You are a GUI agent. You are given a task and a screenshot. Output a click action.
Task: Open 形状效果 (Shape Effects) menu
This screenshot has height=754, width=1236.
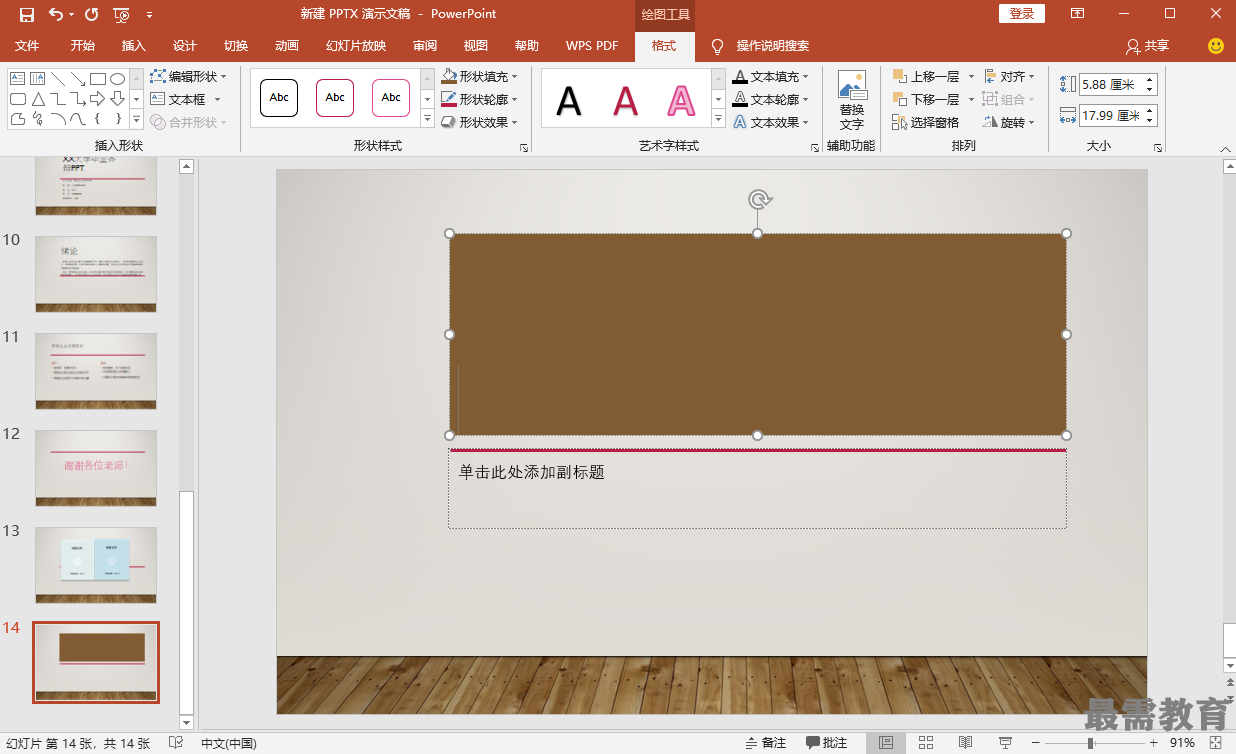coord(480,122)
